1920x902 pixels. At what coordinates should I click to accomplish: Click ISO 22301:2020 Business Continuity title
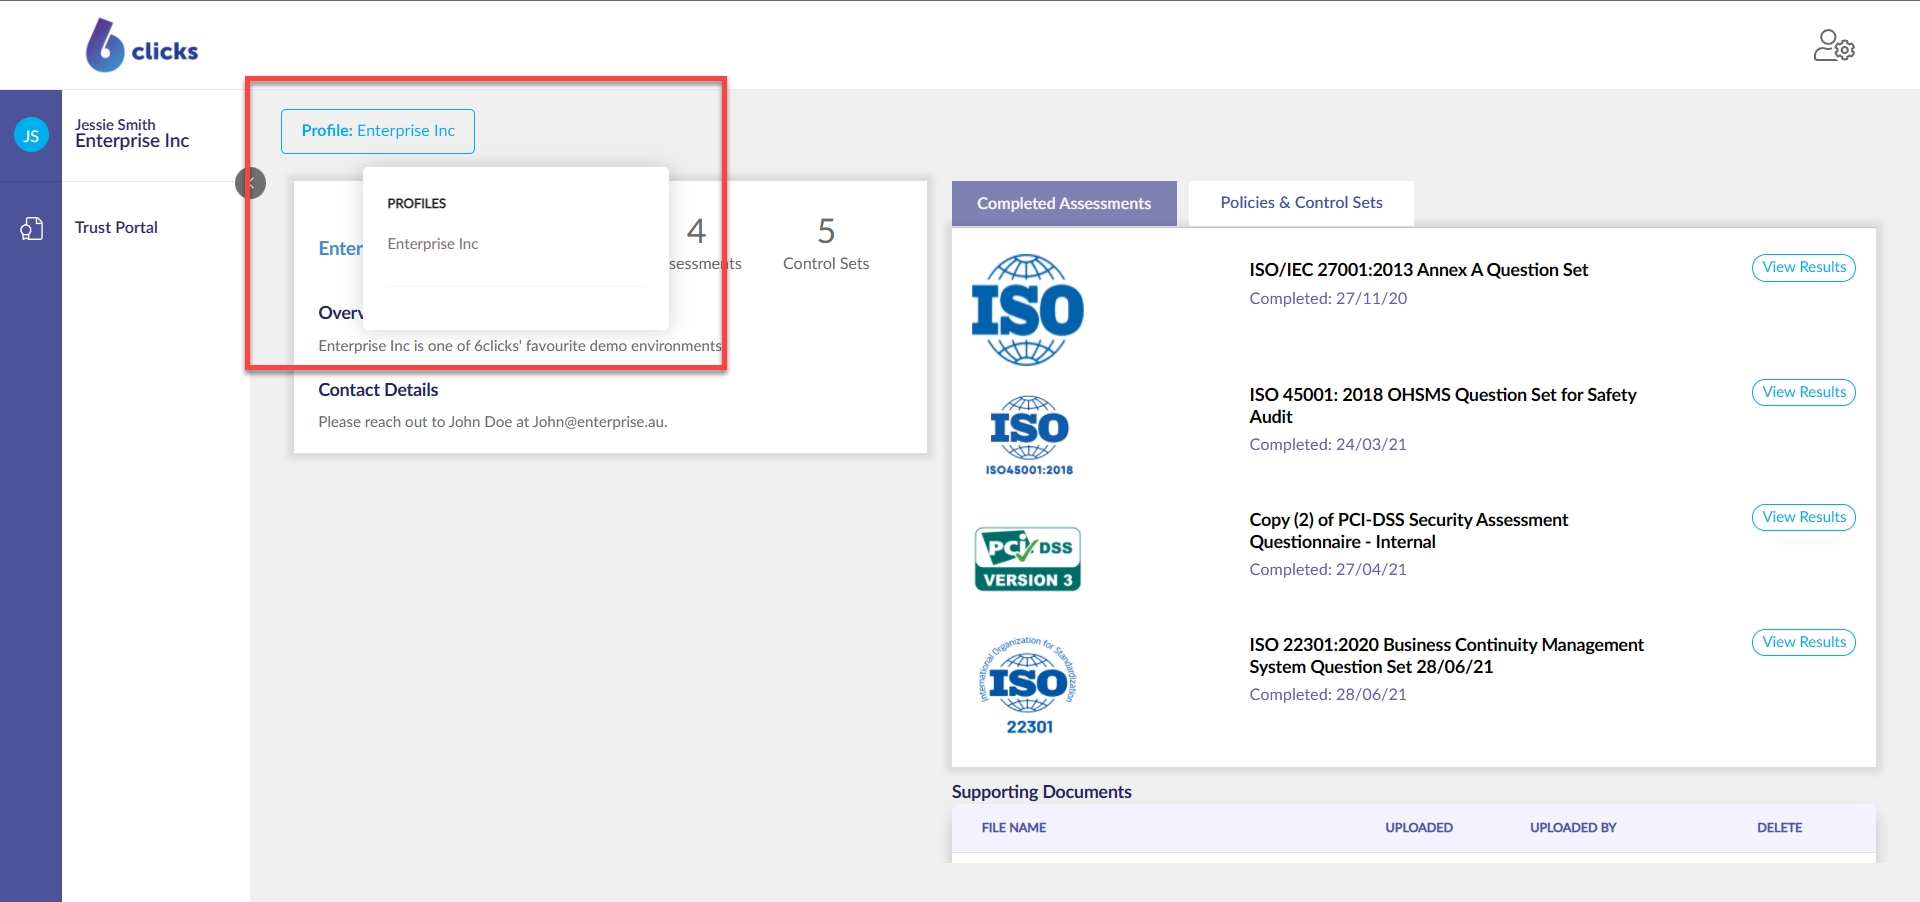click(x=1446, y=656)
